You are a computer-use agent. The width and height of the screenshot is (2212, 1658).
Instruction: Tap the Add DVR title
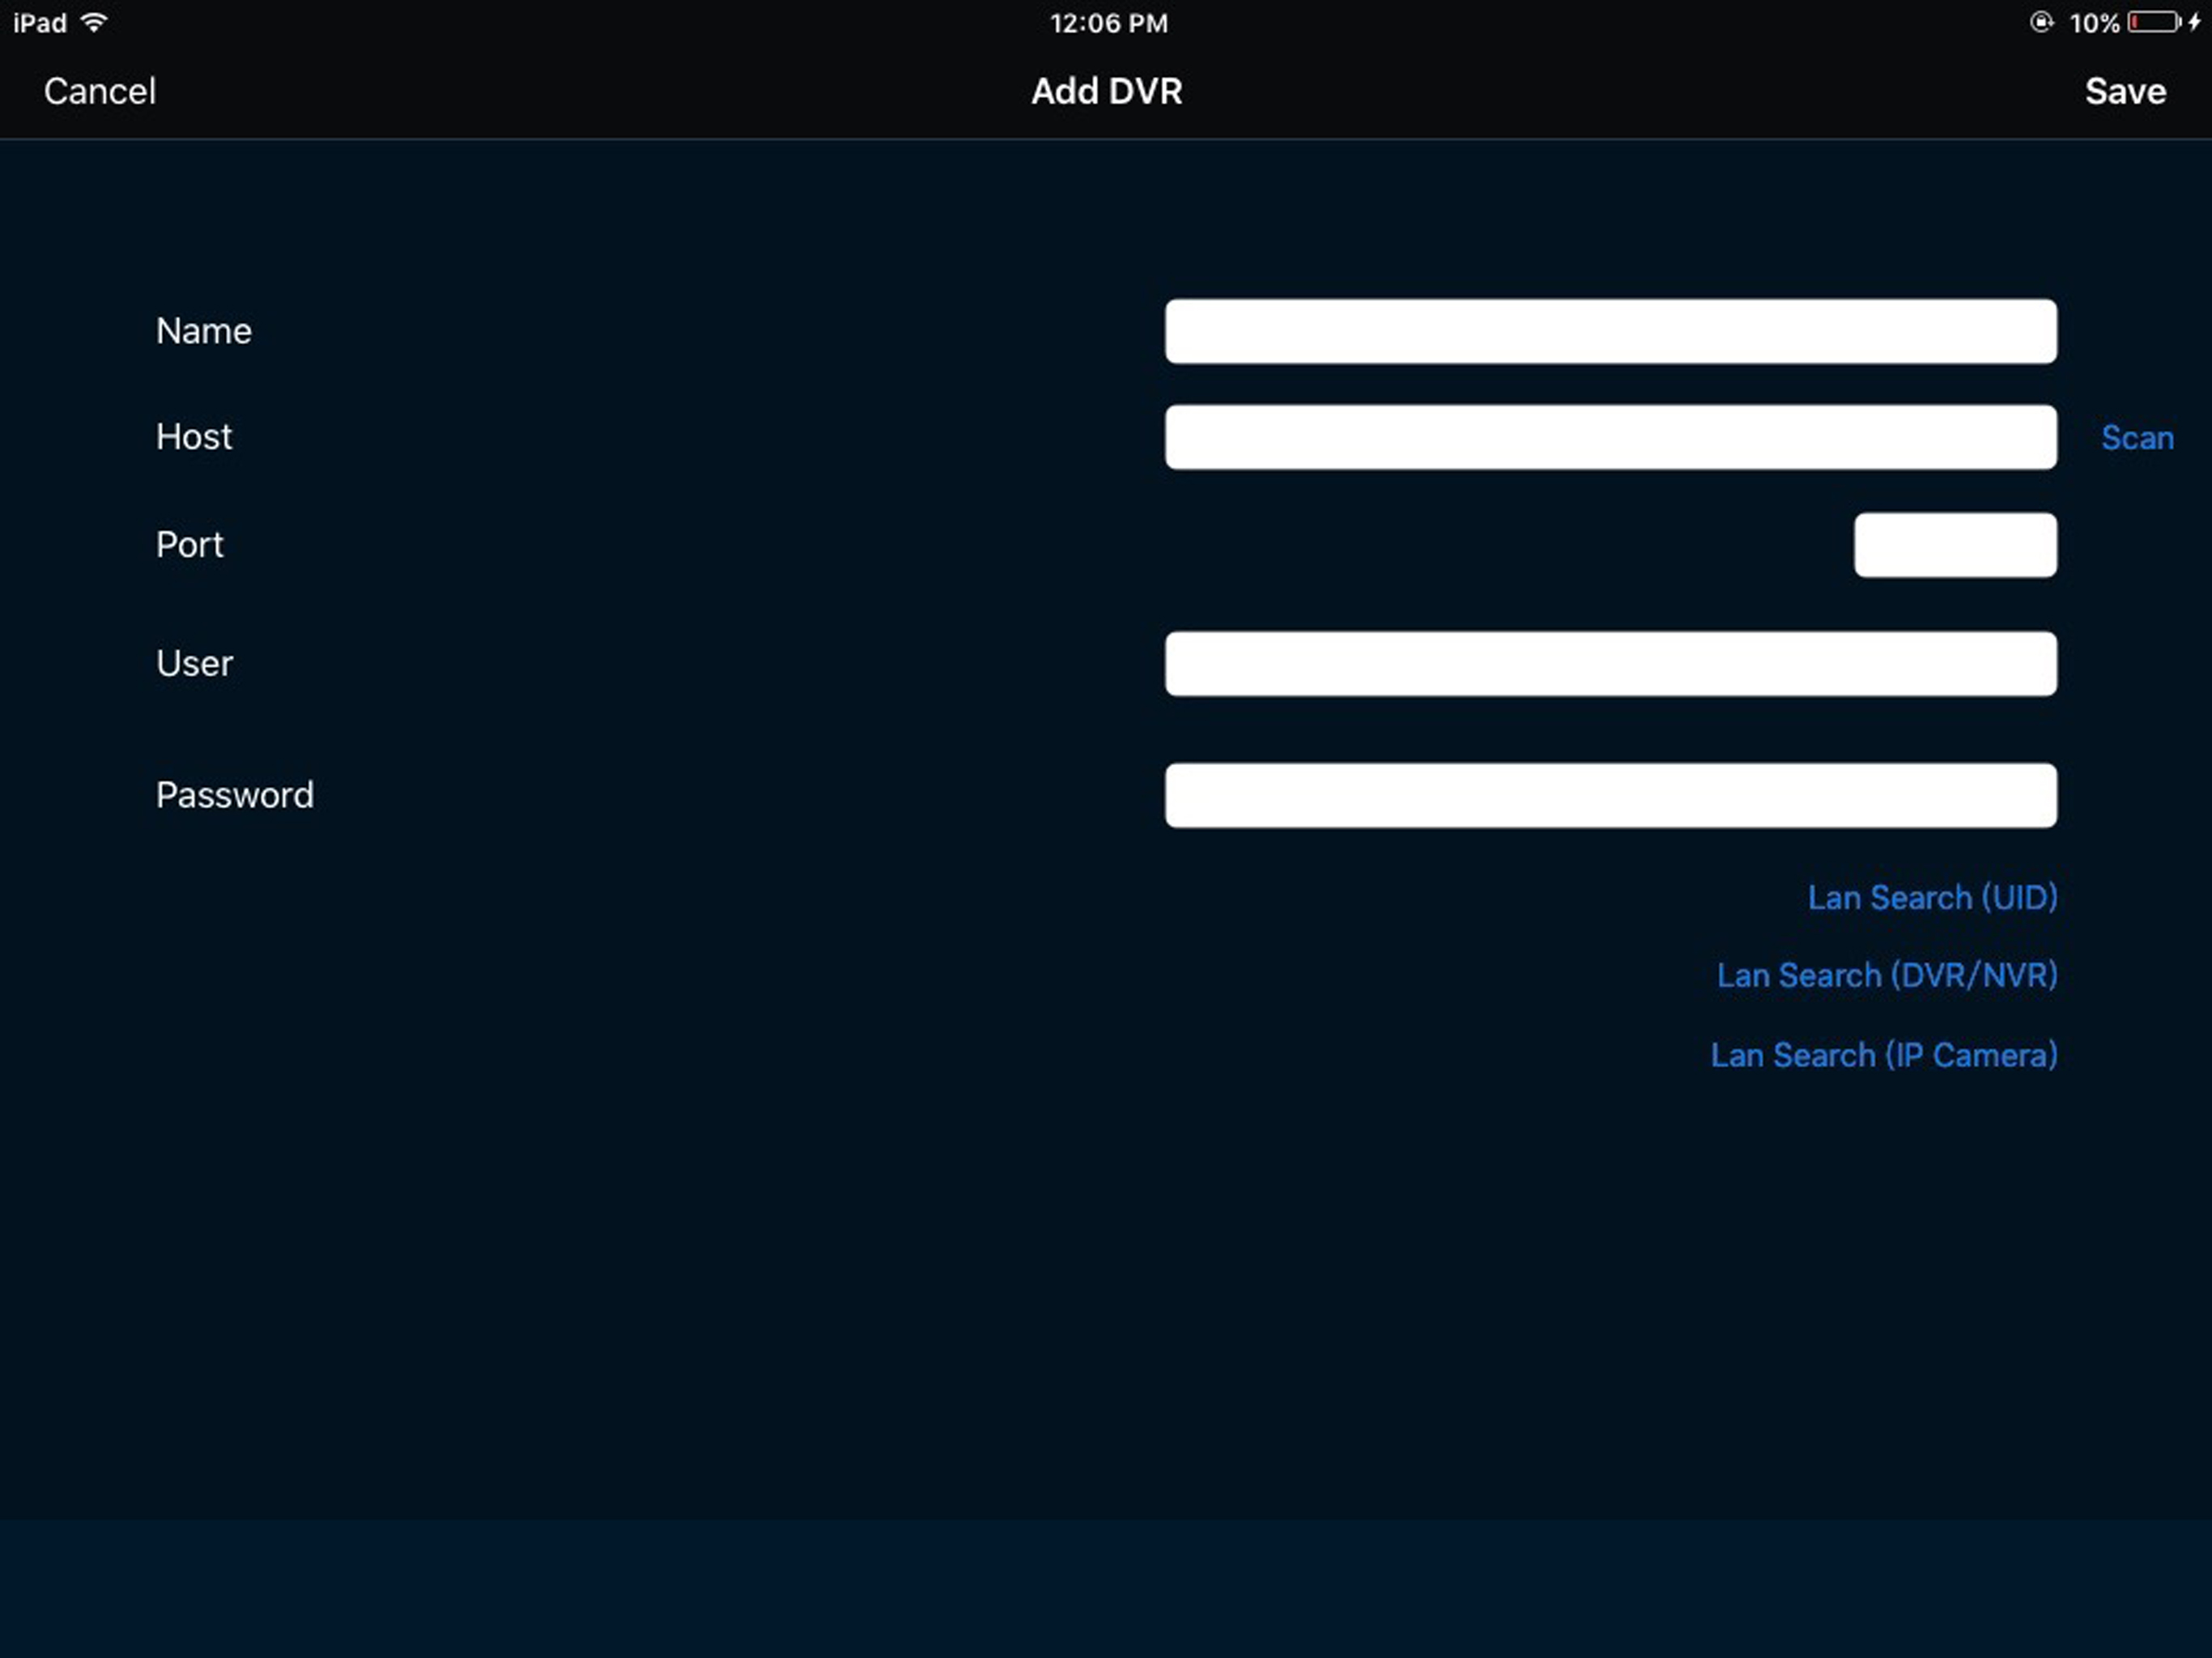coord(1106,91)
